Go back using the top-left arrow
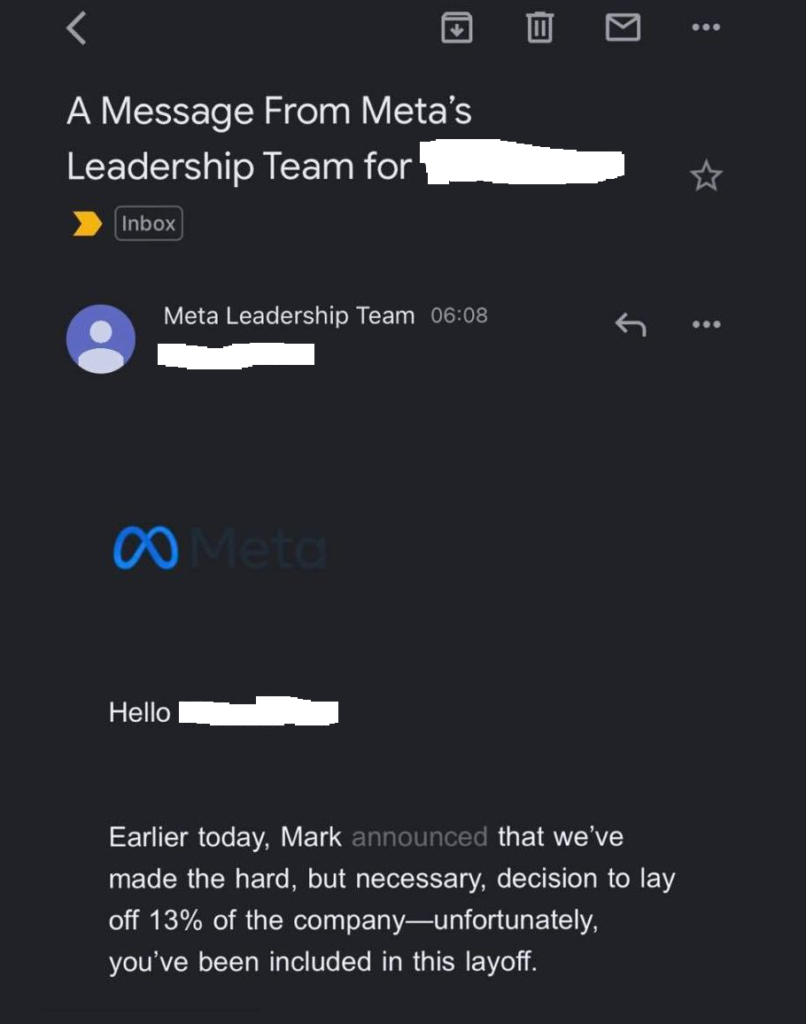This screenshot has width=806, height=1024. point(76,28)
